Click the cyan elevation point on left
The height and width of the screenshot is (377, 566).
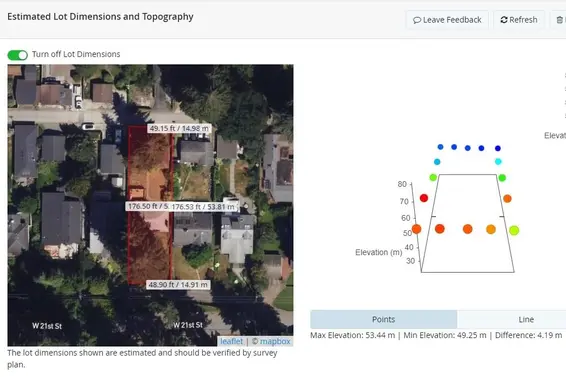437,162
